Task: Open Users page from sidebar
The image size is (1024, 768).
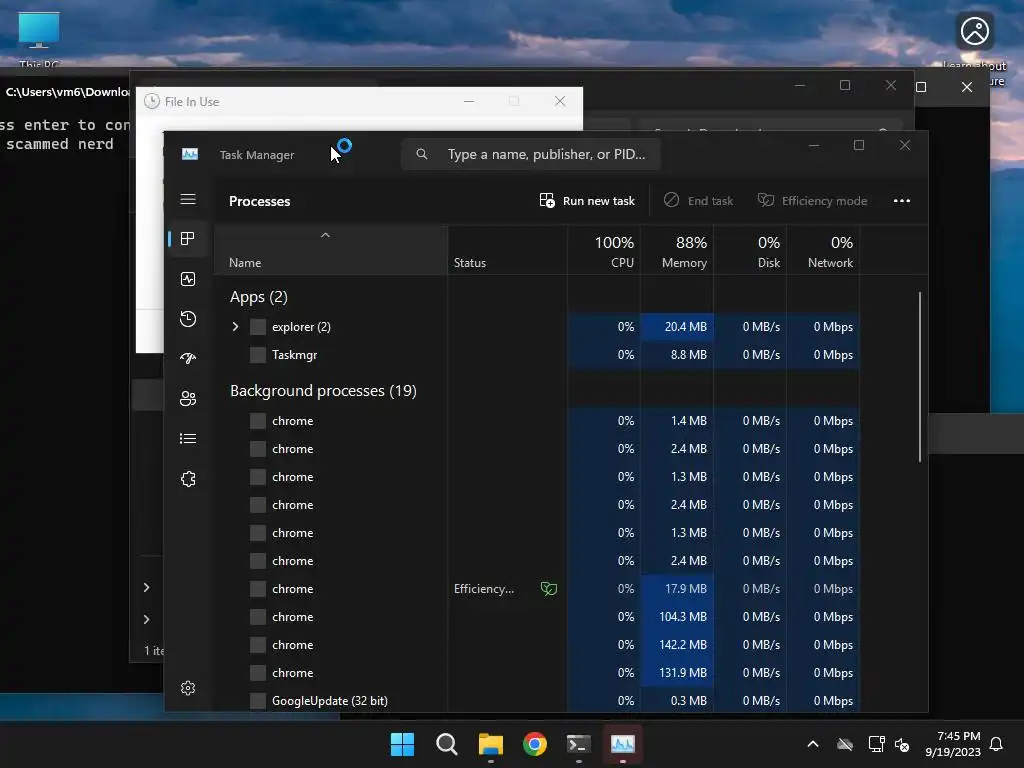Action: pyautogui.click(x=188, y=398)
